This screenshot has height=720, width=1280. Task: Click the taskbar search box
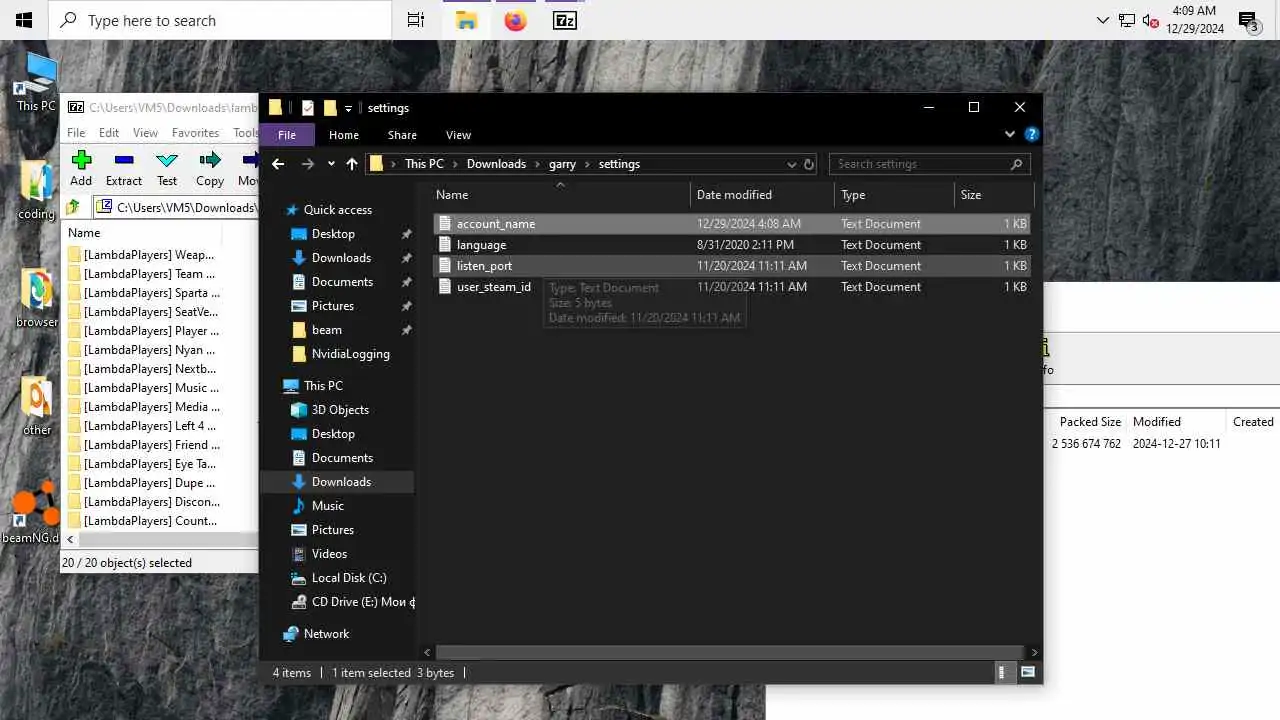[x=220, y=20]
